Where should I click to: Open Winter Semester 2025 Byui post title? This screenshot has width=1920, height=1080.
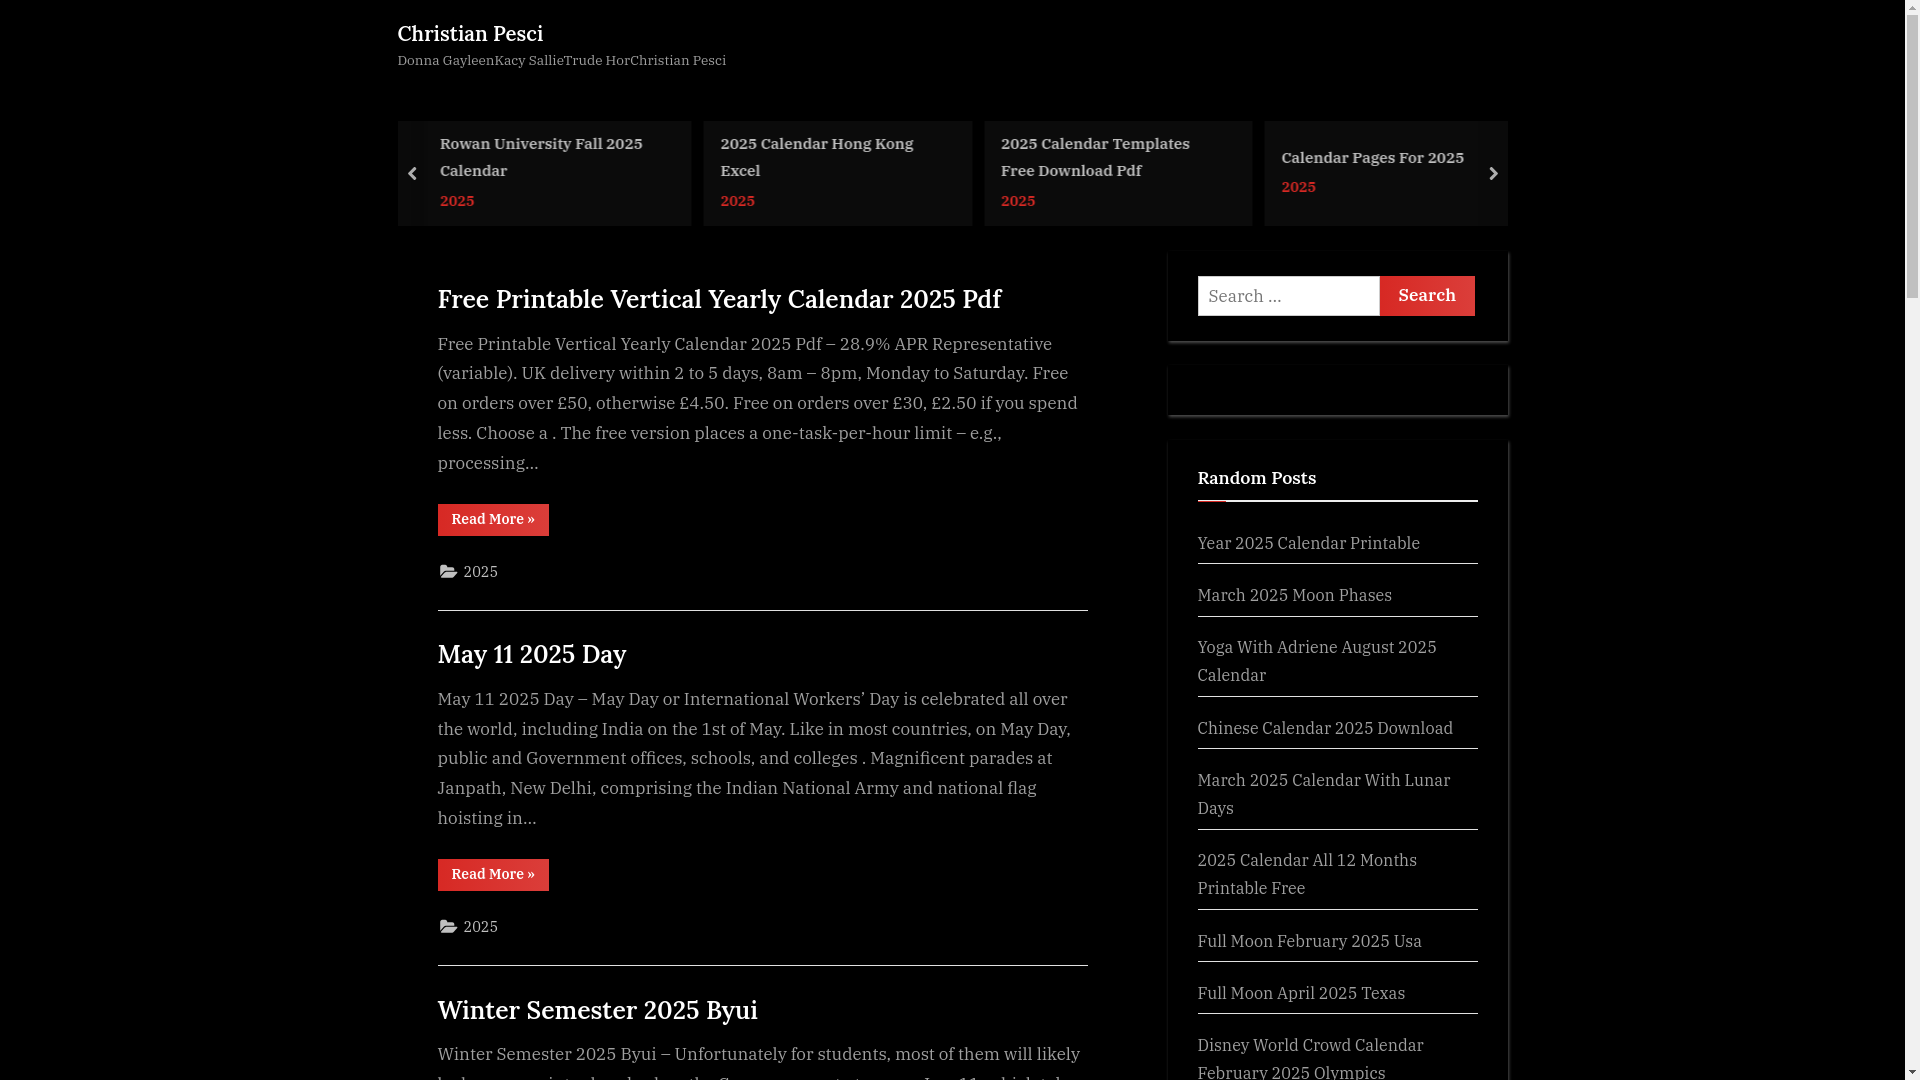pyautogui.click(x=597, y=1010)
